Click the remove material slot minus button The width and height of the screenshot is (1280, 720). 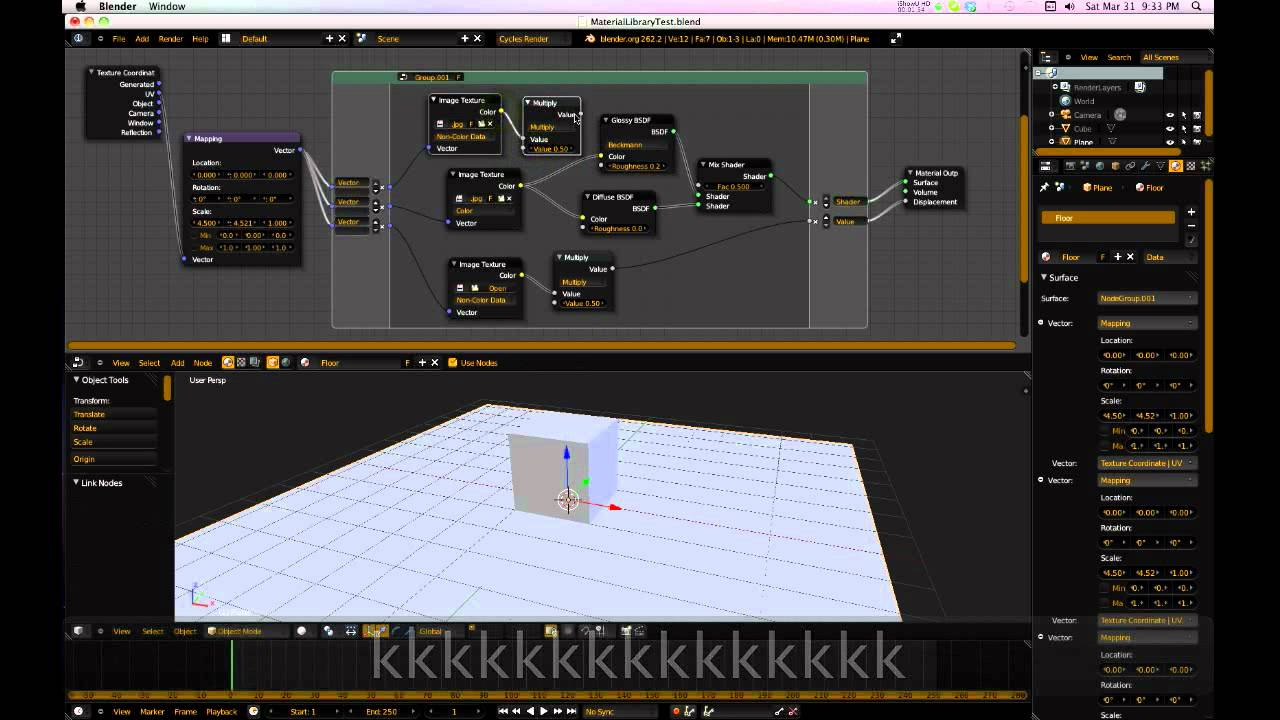coord(1191,226)
